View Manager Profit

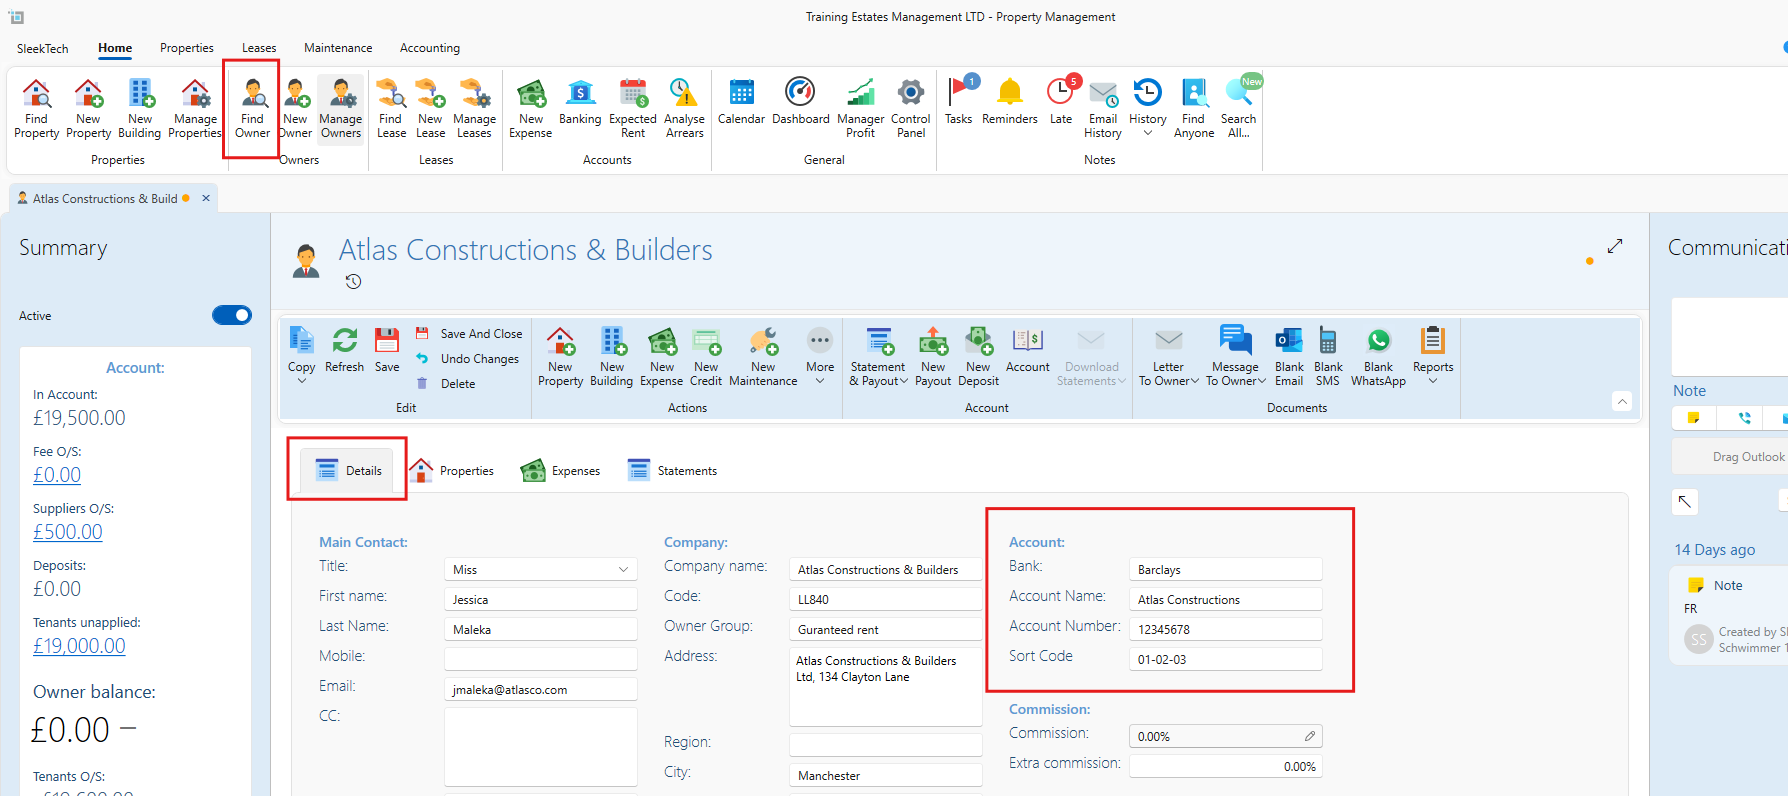tap(861, 108)
